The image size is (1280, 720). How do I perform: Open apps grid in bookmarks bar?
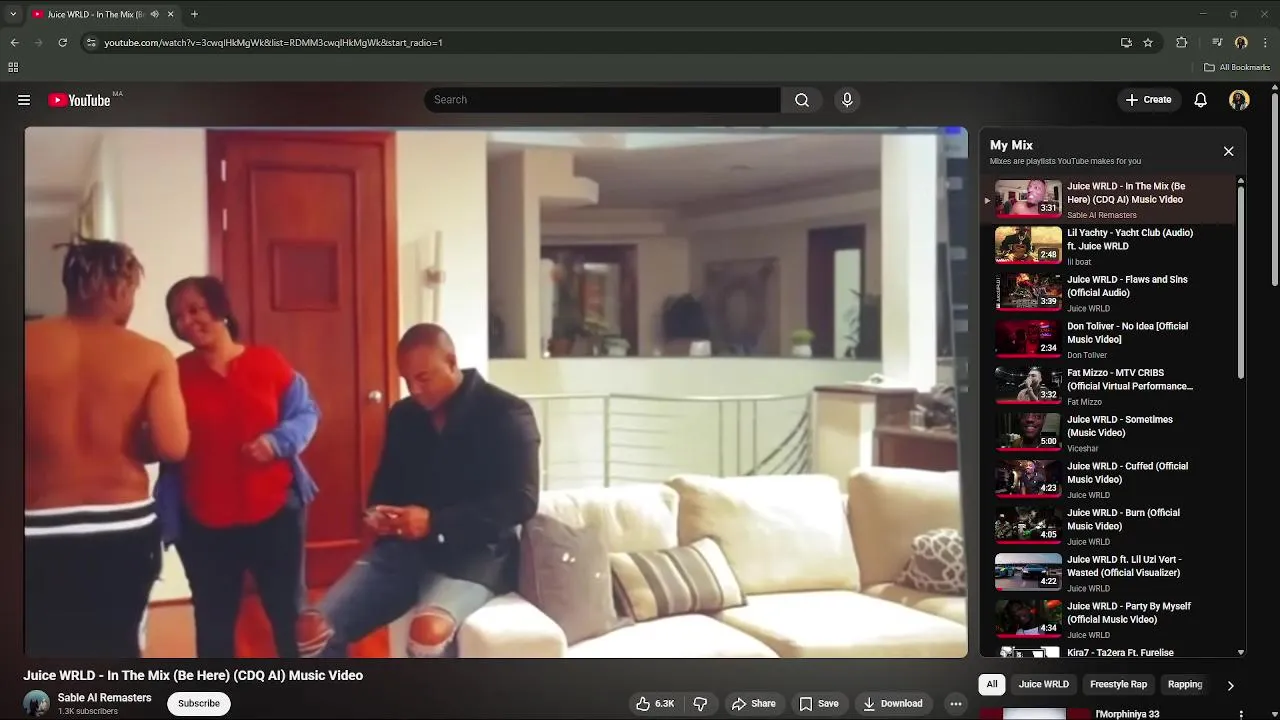coord(13,68)
